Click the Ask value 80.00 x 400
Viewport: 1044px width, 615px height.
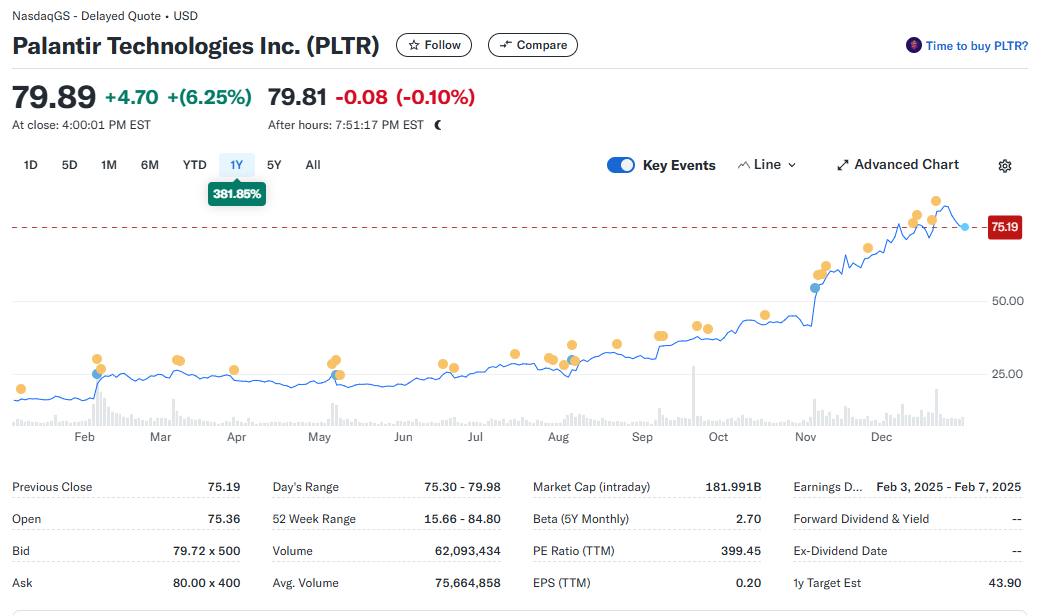(206, 583)
